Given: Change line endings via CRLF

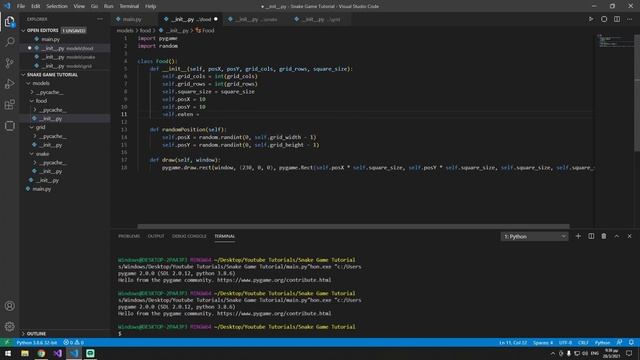Looking at the screenshot, I should tap(583, 342).
